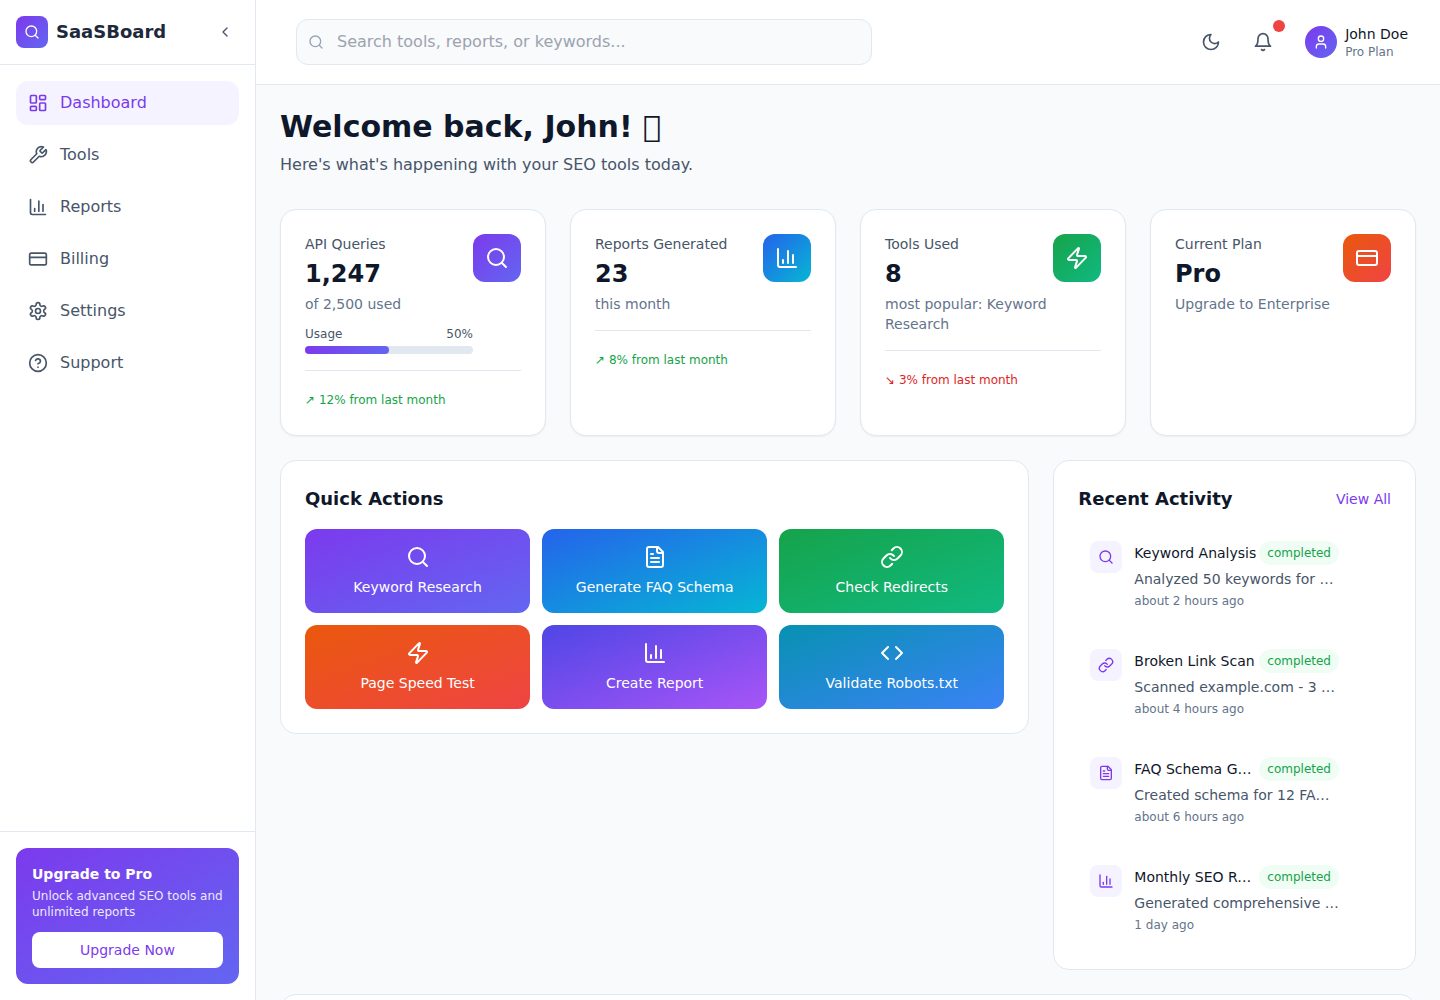Click the API Queries magnifier icon

pyautogui.click(x=497, y=258)
